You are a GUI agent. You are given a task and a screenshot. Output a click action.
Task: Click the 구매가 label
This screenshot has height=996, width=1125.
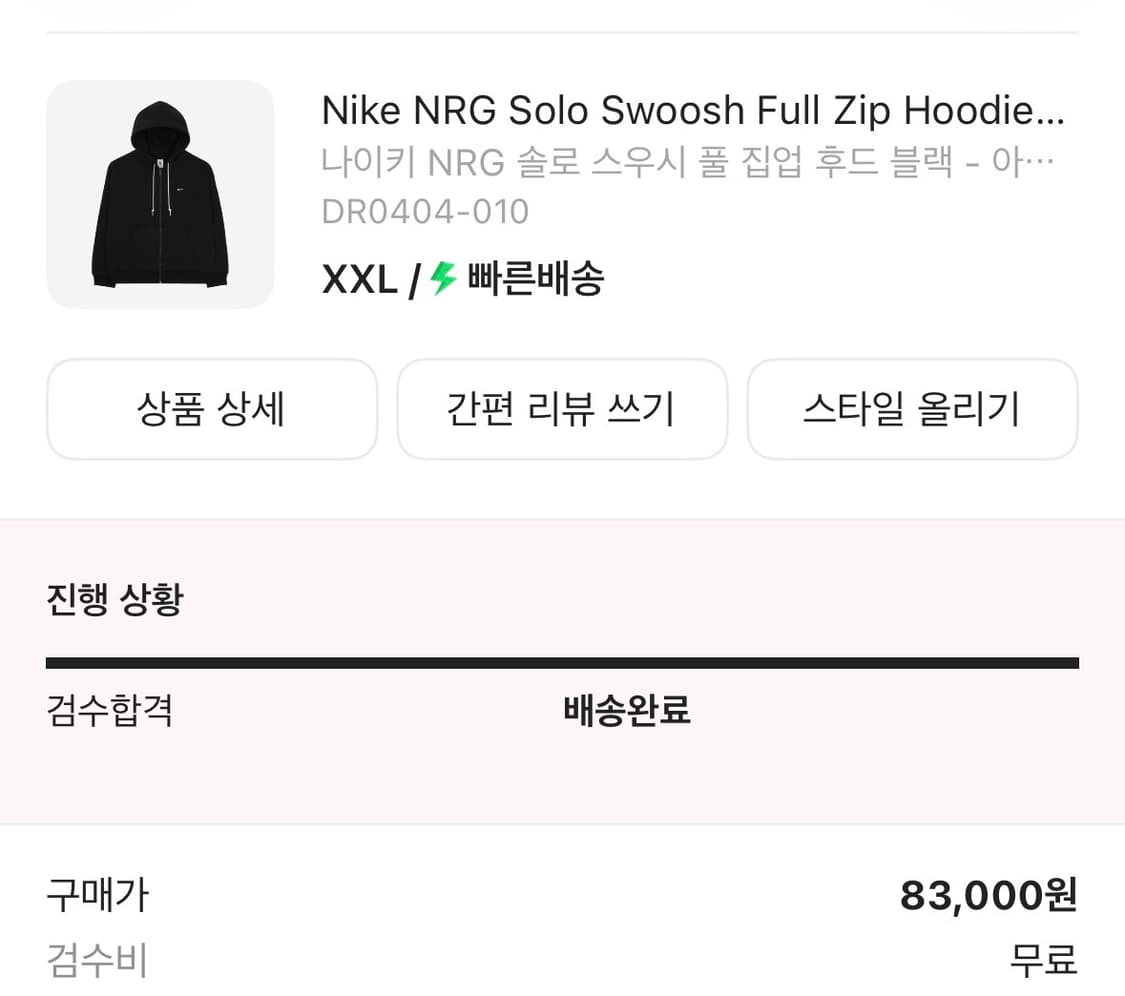pos(97,895)
